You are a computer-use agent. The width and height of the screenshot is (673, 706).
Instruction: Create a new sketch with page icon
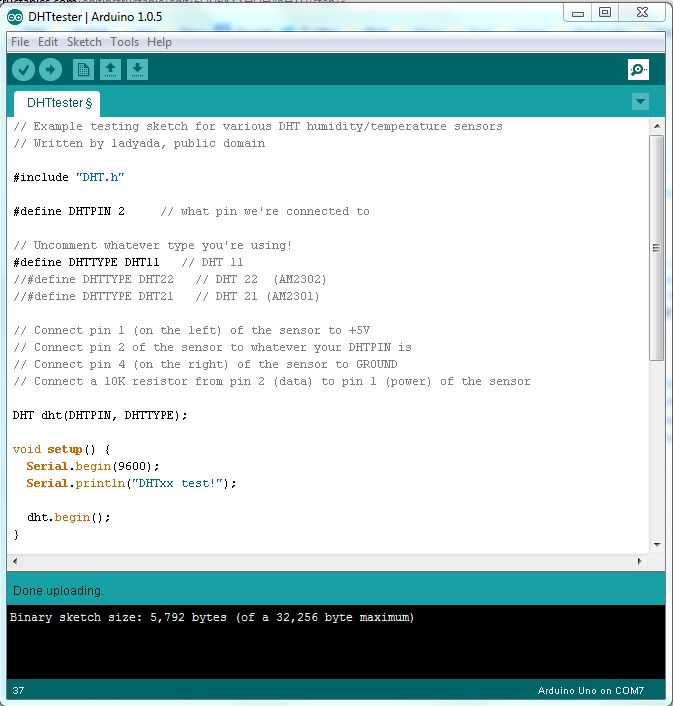83,70
